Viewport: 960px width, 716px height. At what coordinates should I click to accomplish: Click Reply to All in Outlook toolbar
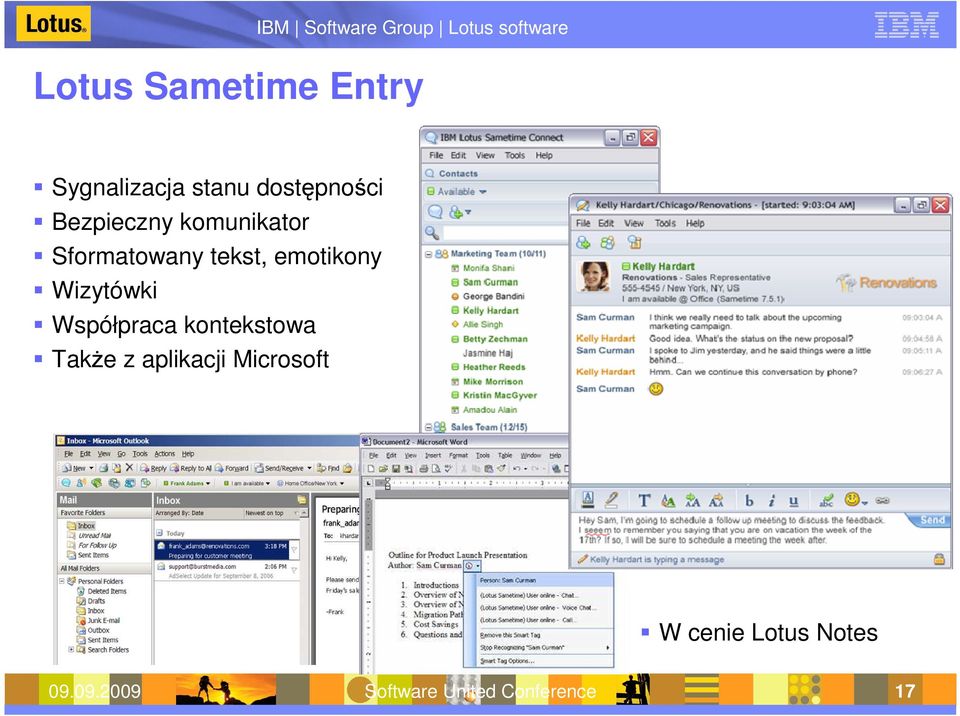tap(190, 468)
